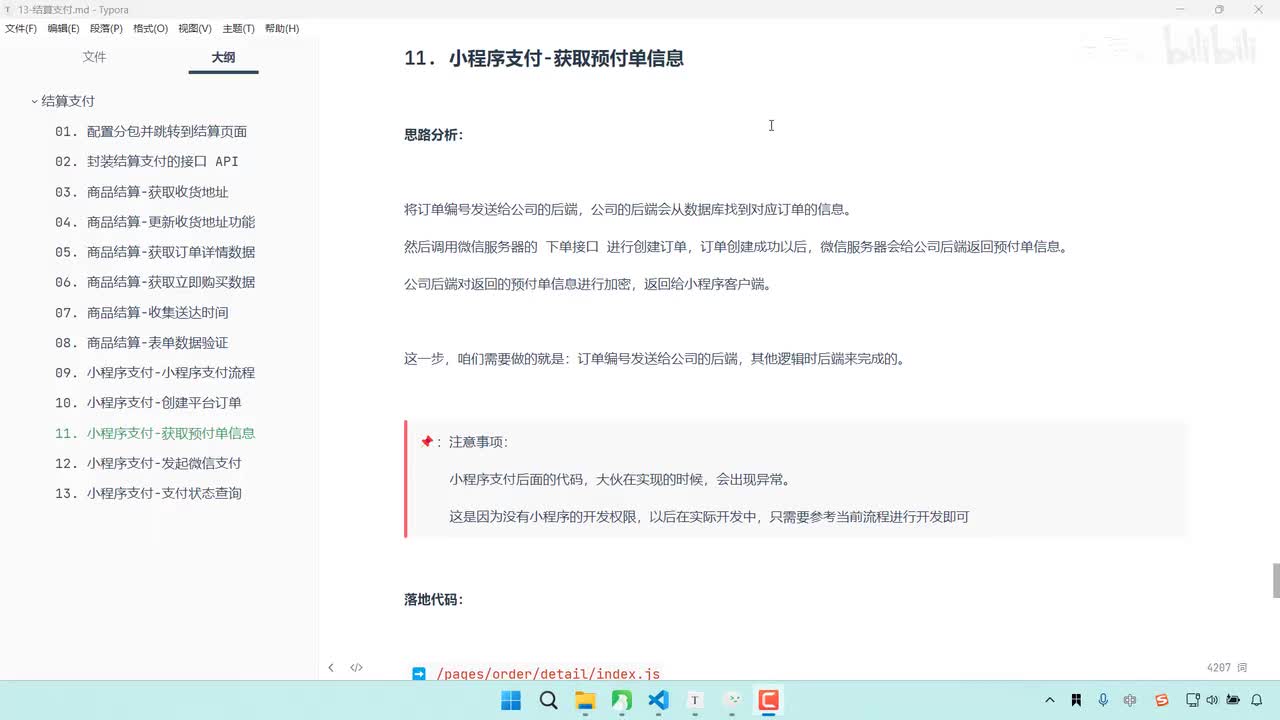Click the 落地代码 bold label
The width and height of the screenshot is (1280, 720).
click(x=433, y=599)
